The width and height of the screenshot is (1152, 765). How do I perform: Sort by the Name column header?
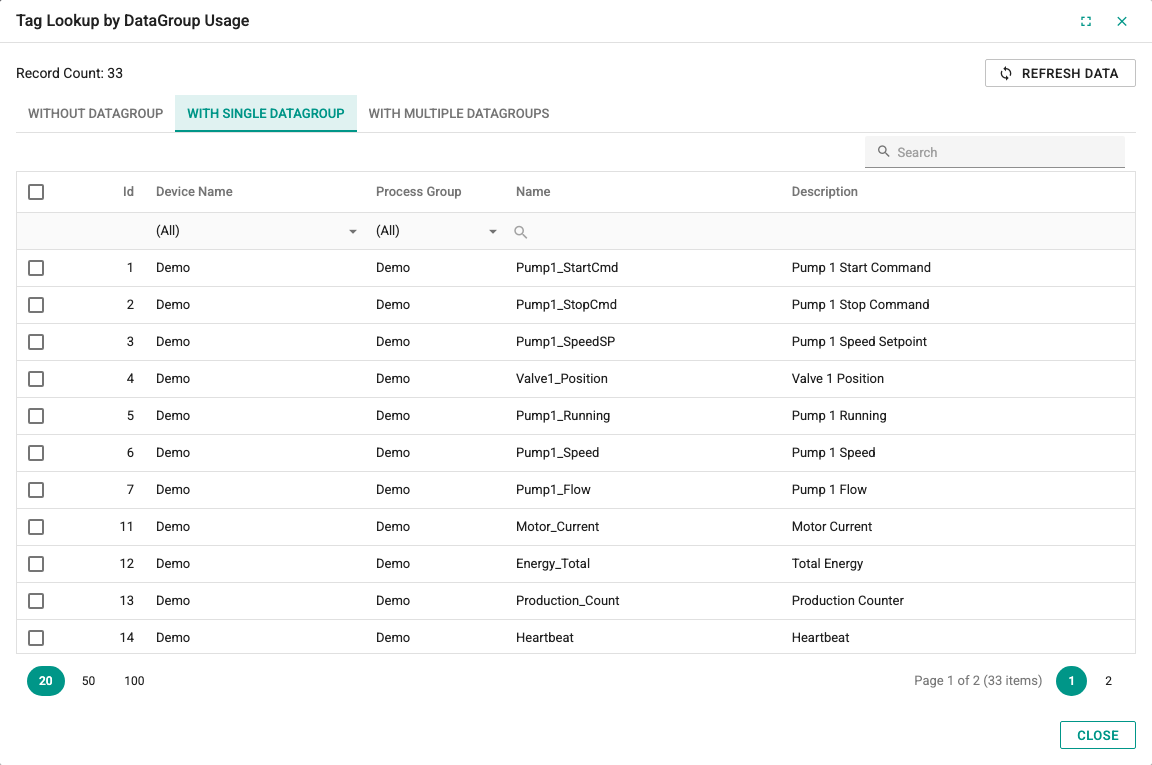(x=533, y=192)
